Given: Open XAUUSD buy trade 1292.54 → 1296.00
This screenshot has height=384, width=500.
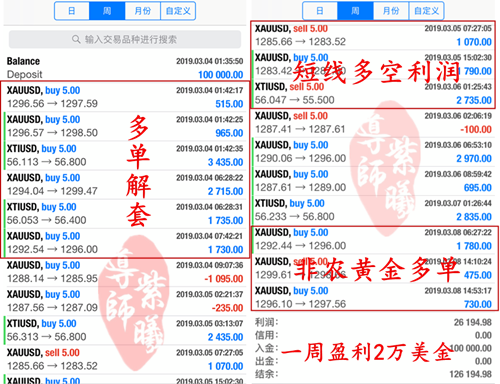Looking at the screenshot, I should [x=125, y=243].
